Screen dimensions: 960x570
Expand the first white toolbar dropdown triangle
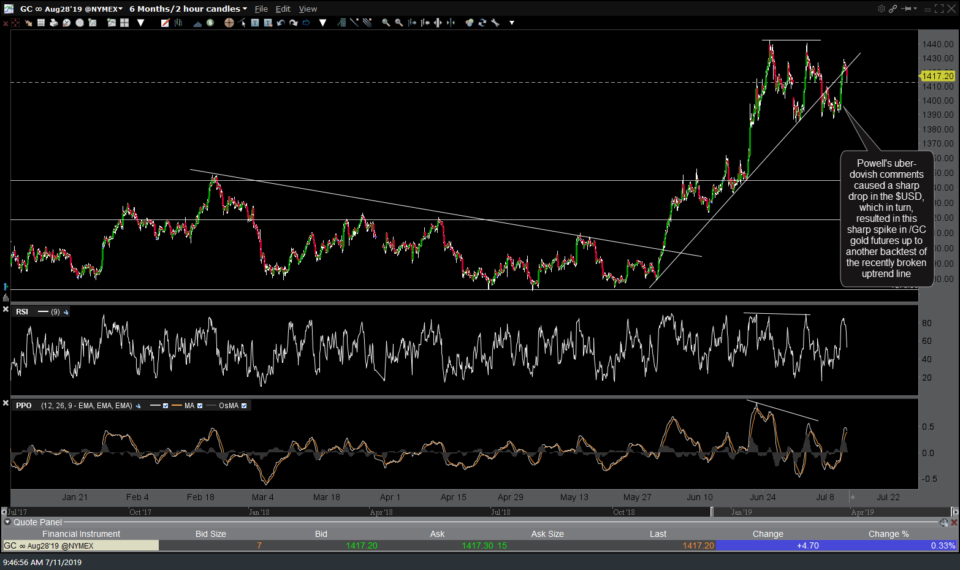[141, 23]
